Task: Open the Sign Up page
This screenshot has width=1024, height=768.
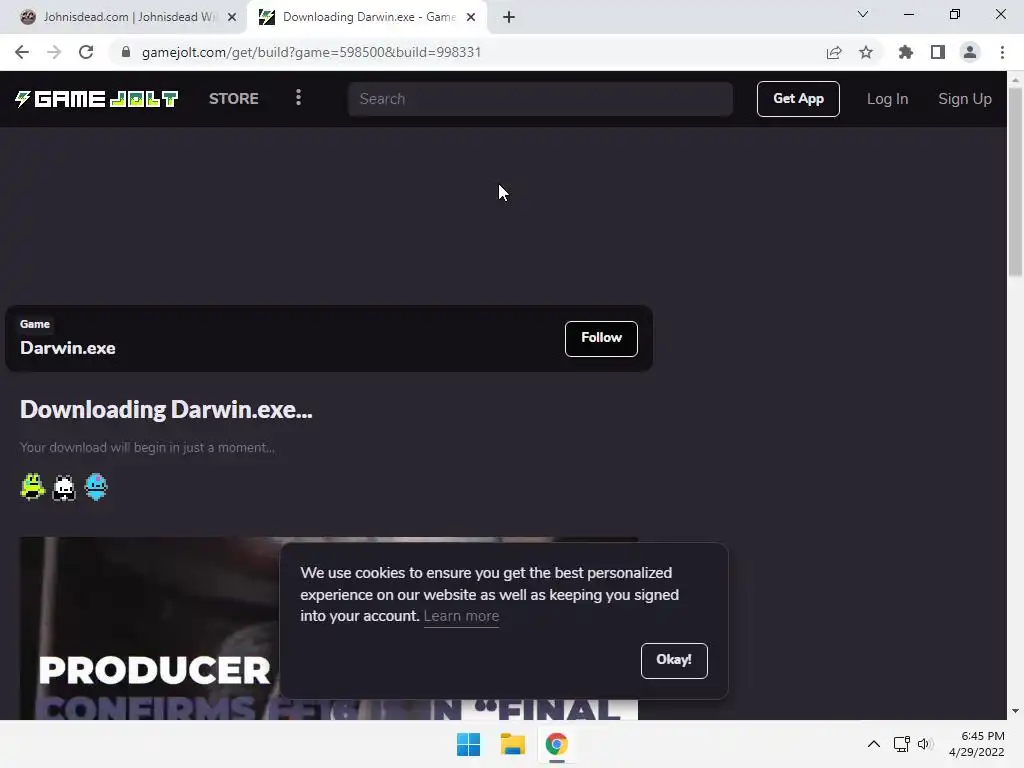Action: [965, 99]
